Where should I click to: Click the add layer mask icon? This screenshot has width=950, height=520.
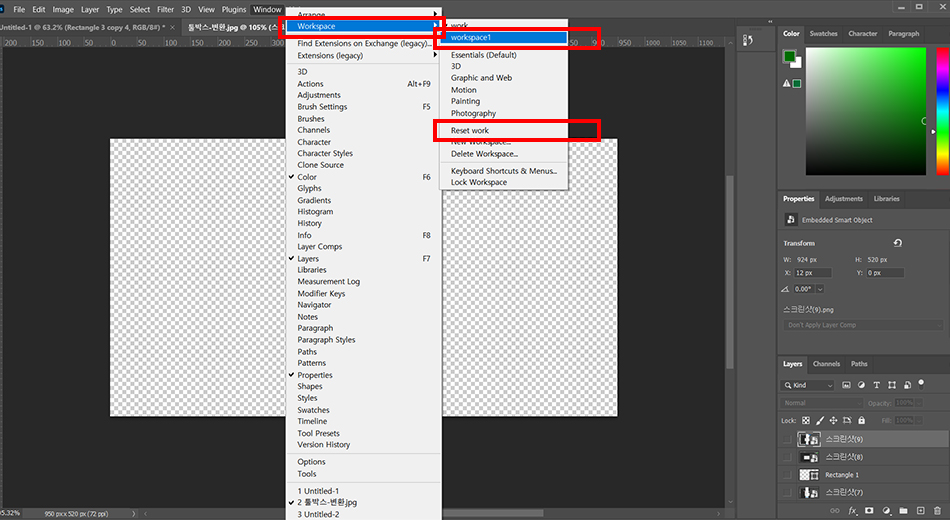coord(869,511)
